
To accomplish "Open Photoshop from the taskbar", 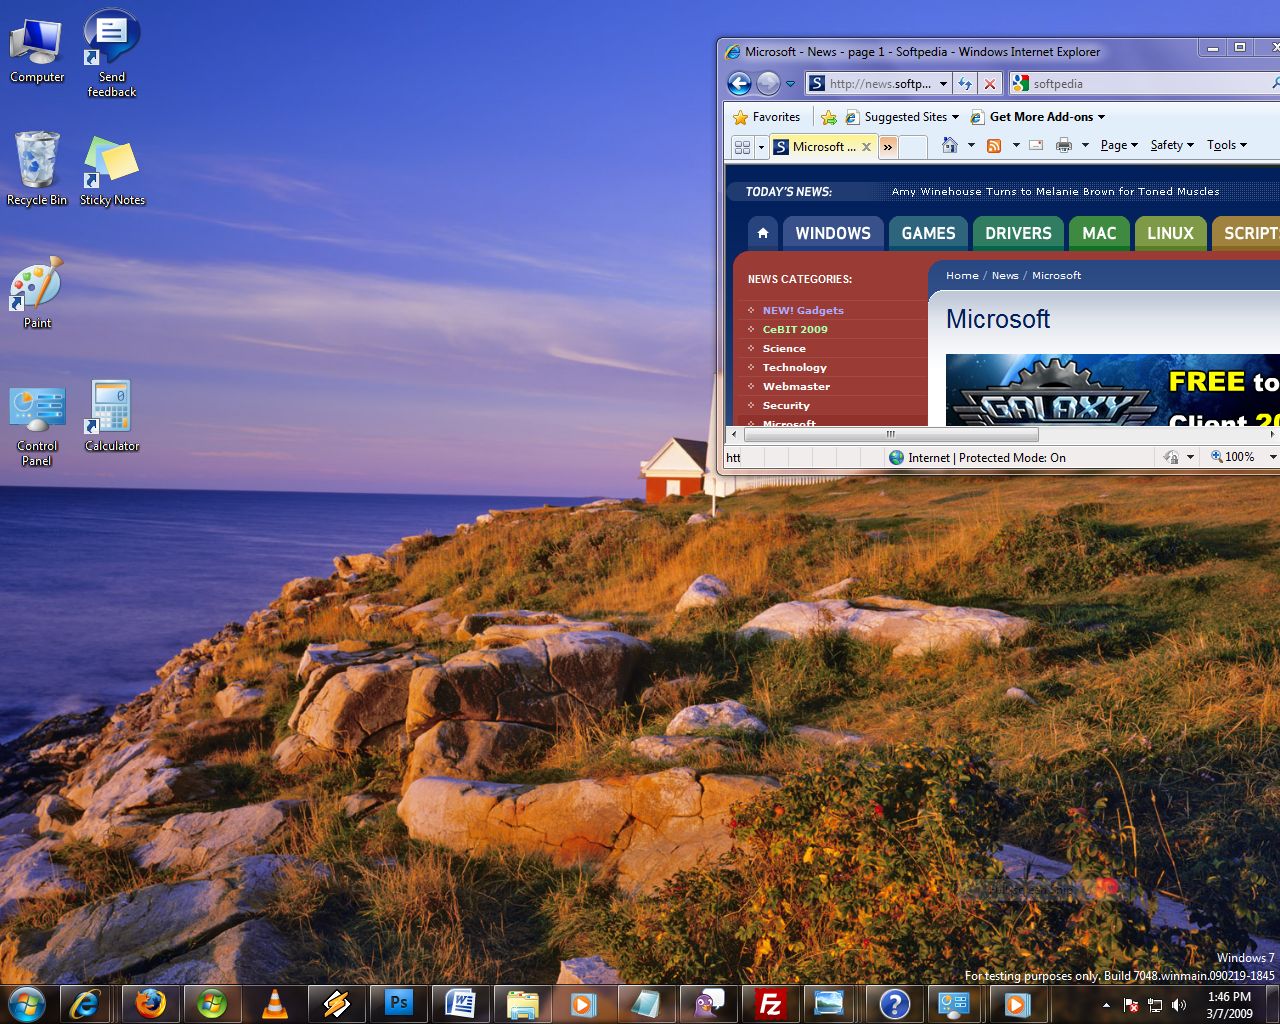I will (x=399, y=1003).
